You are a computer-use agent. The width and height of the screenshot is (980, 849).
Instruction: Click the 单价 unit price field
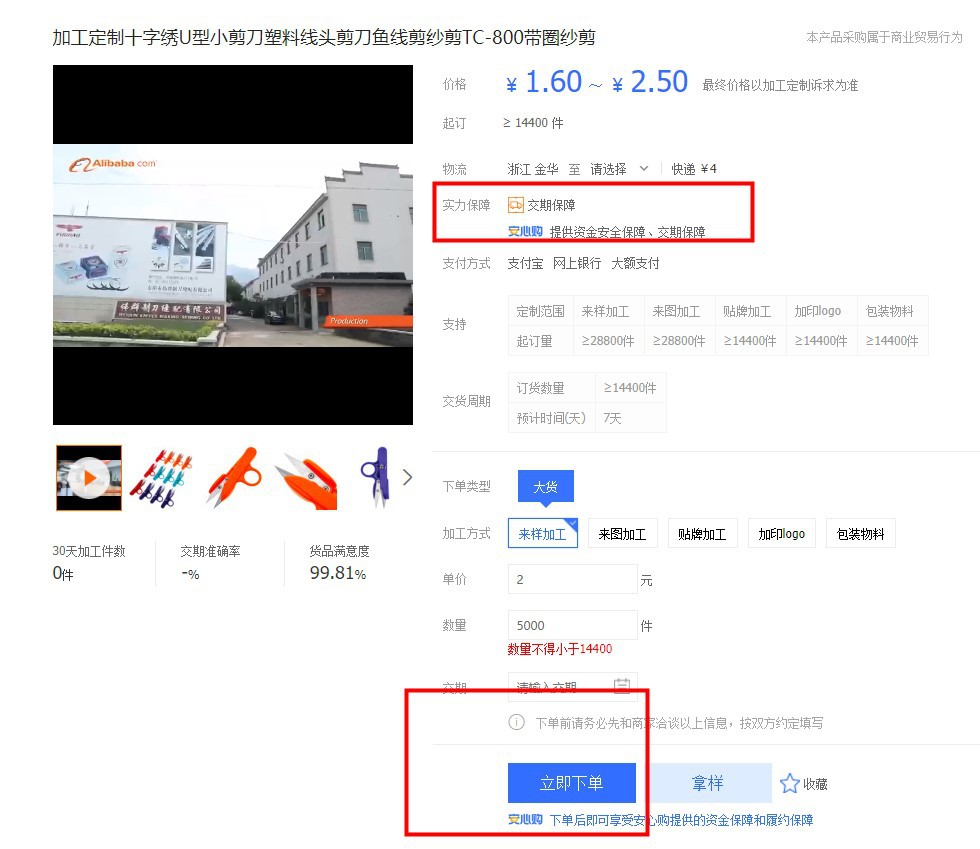572,579
